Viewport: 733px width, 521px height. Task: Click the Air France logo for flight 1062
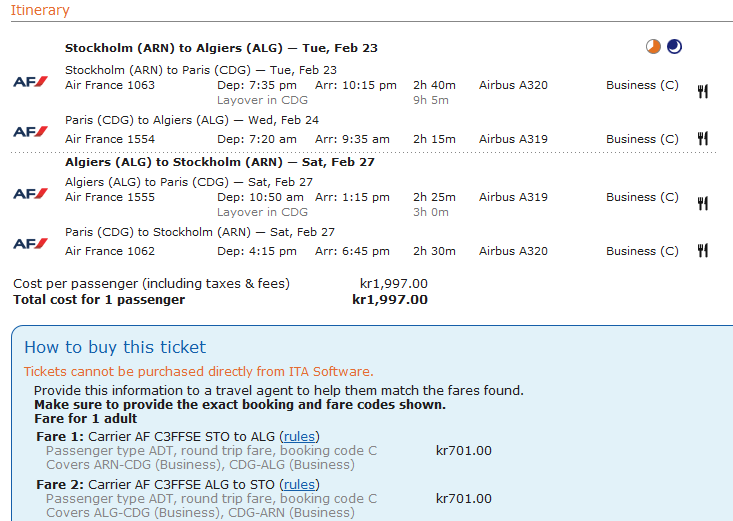30,243
